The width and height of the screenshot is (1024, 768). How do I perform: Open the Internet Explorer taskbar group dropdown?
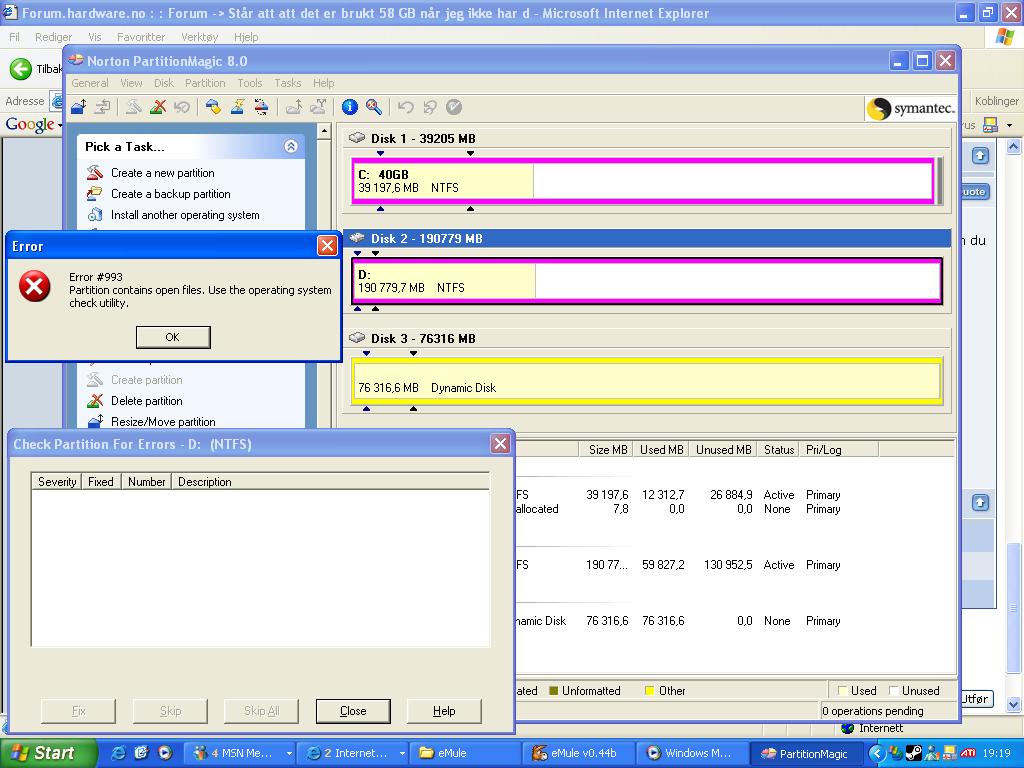[x=402, y=753]
